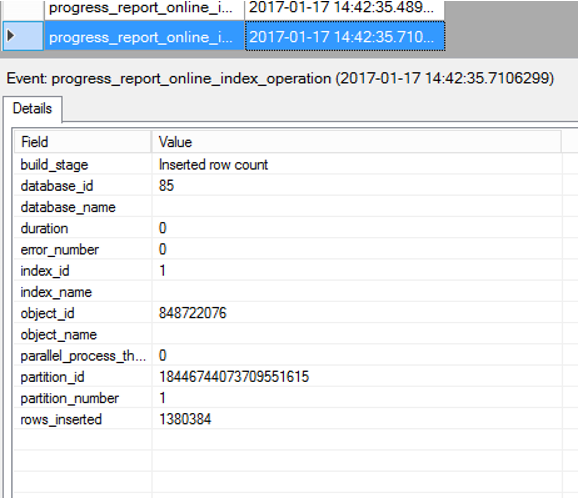Click the database_id value 85

pos(166,185)
